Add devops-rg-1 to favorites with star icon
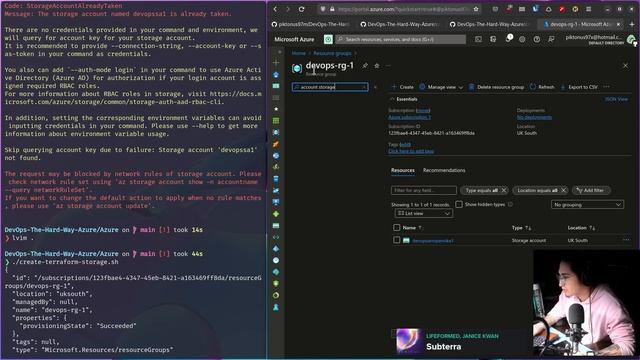Screen dimensions: 640x360 coord(377,66)
